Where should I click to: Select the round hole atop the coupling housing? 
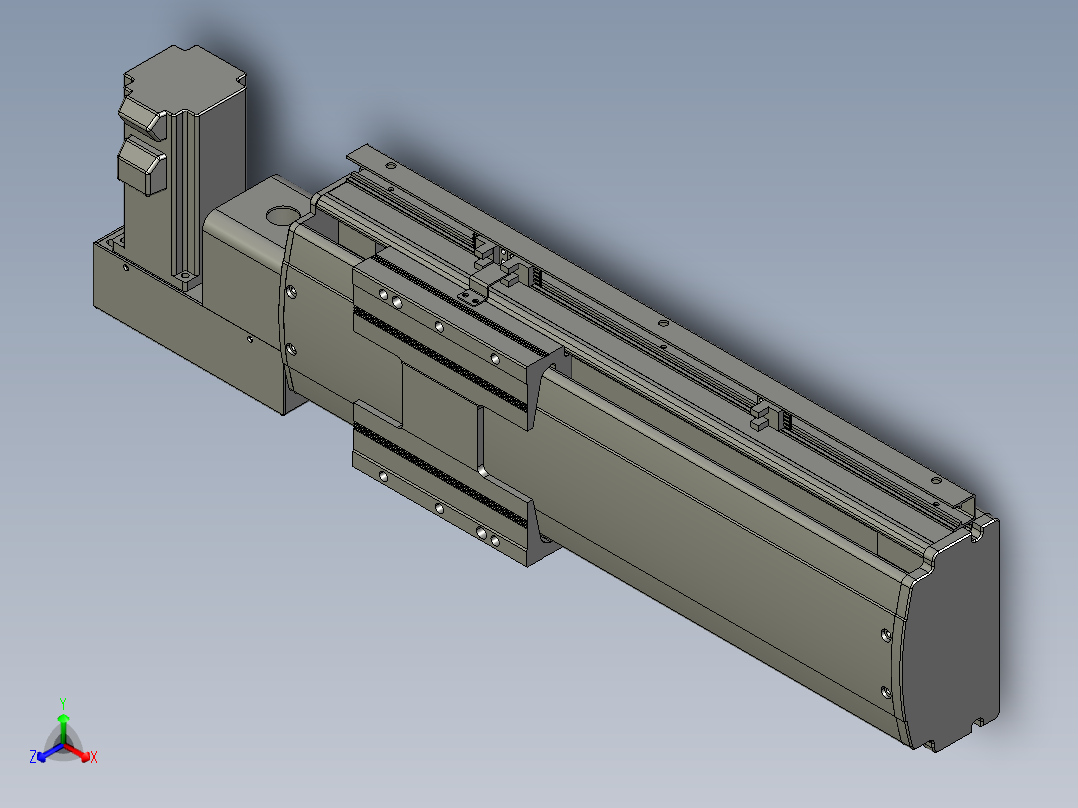281,216
